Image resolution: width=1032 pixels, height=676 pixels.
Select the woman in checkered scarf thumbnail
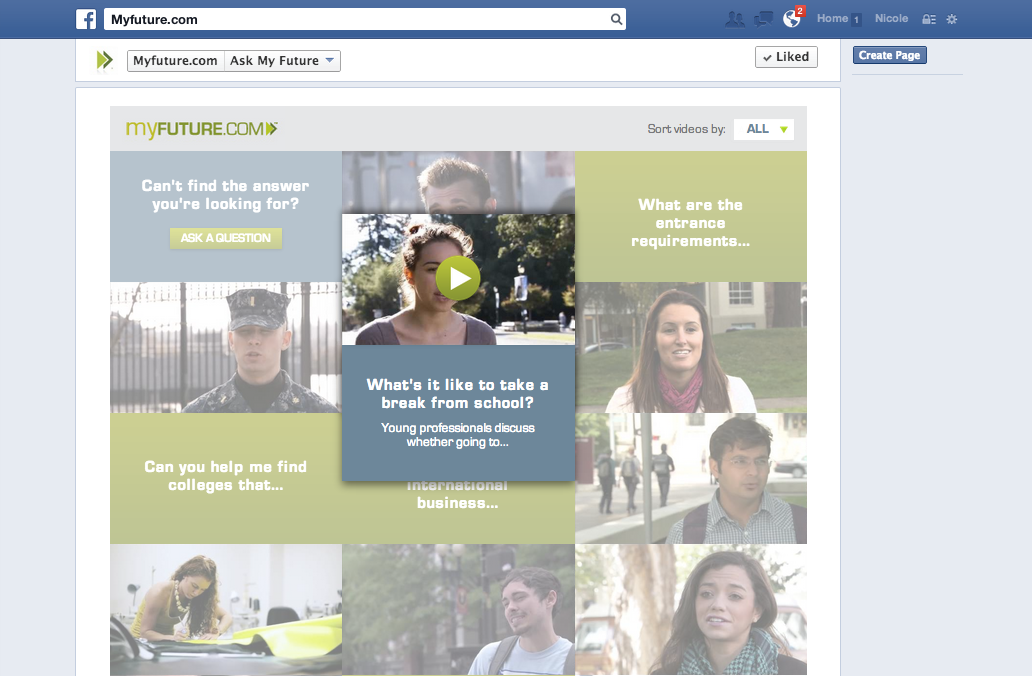690,610
